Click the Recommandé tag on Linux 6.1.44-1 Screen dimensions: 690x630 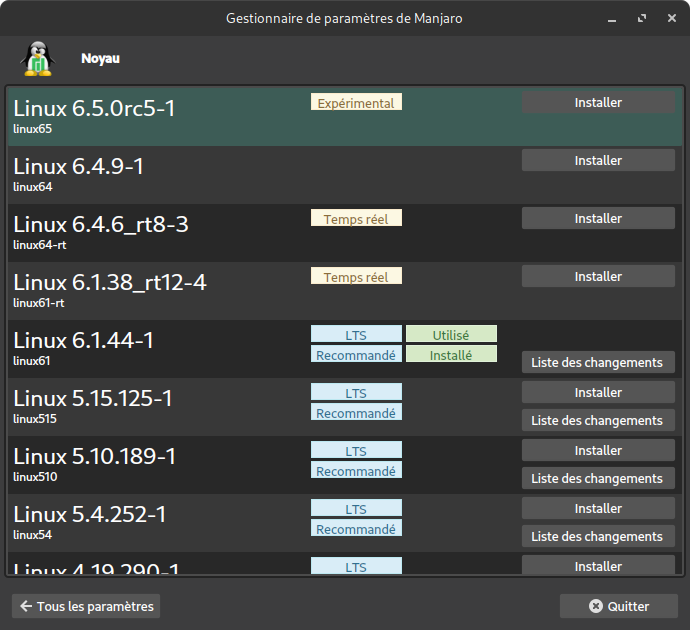[356, 354]
